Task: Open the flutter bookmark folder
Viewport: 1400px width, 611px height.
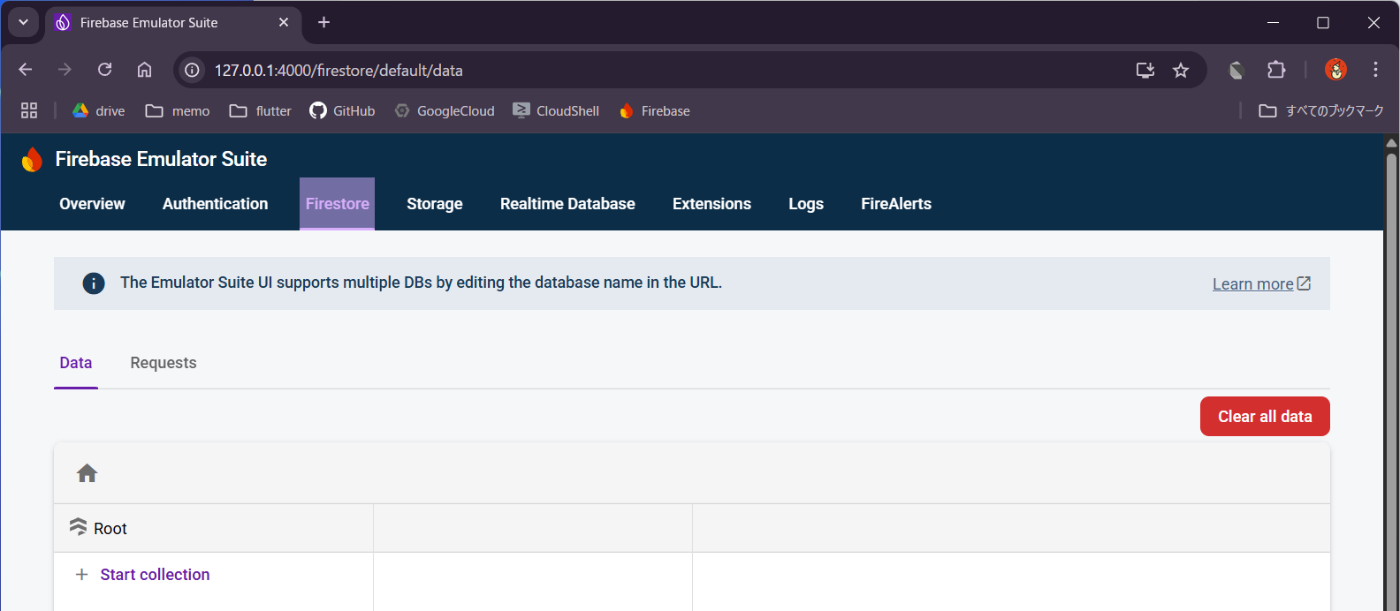Action: (x=260, y=111)
